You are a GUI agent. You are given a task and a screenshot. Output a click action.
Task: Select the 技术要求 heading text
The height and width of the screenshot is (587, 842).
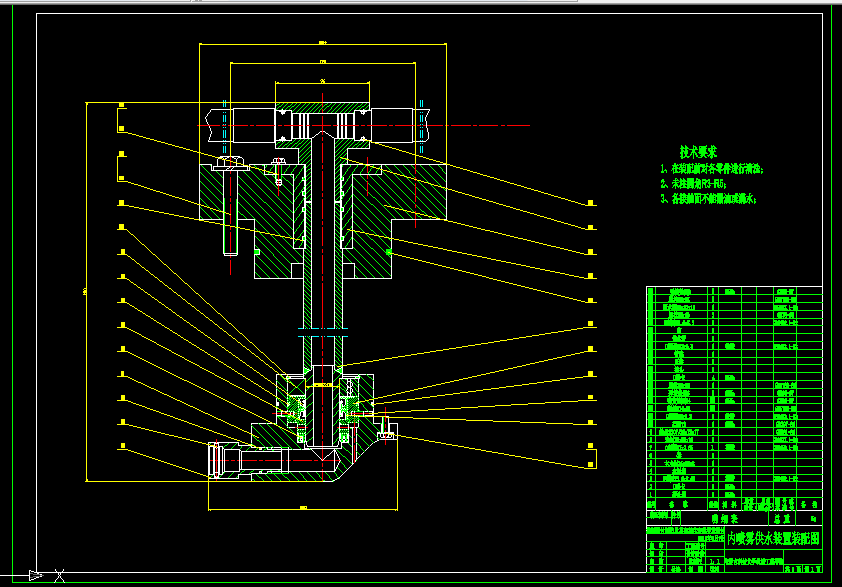pos(698,152)
